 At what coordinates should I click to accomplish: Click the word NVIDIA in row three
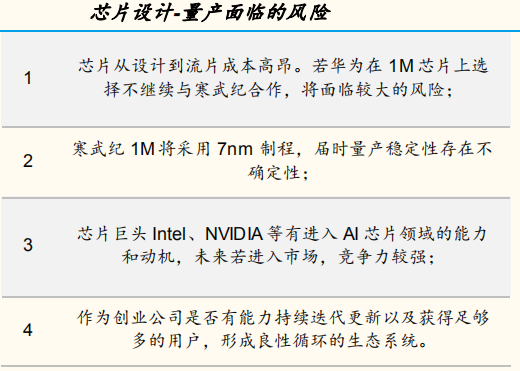tap(234, 234)
